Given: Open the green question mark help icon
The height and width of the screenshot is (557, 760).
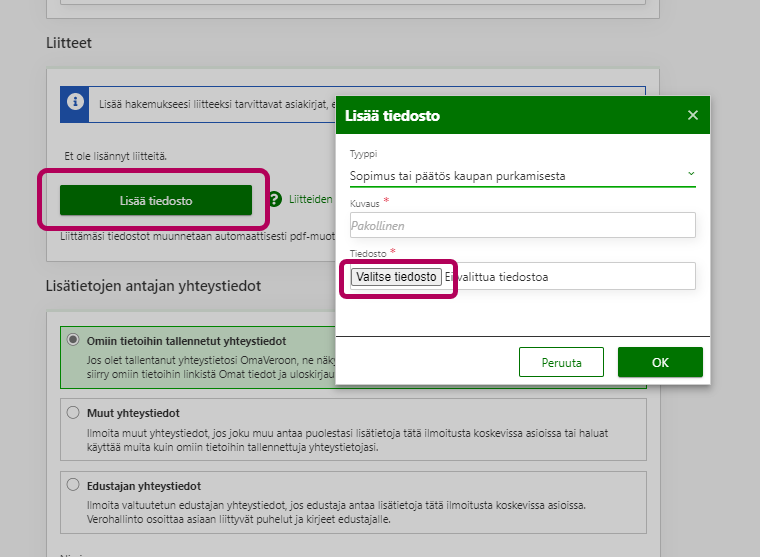Looking at the screenshot, I should click(x=275, y=199).
